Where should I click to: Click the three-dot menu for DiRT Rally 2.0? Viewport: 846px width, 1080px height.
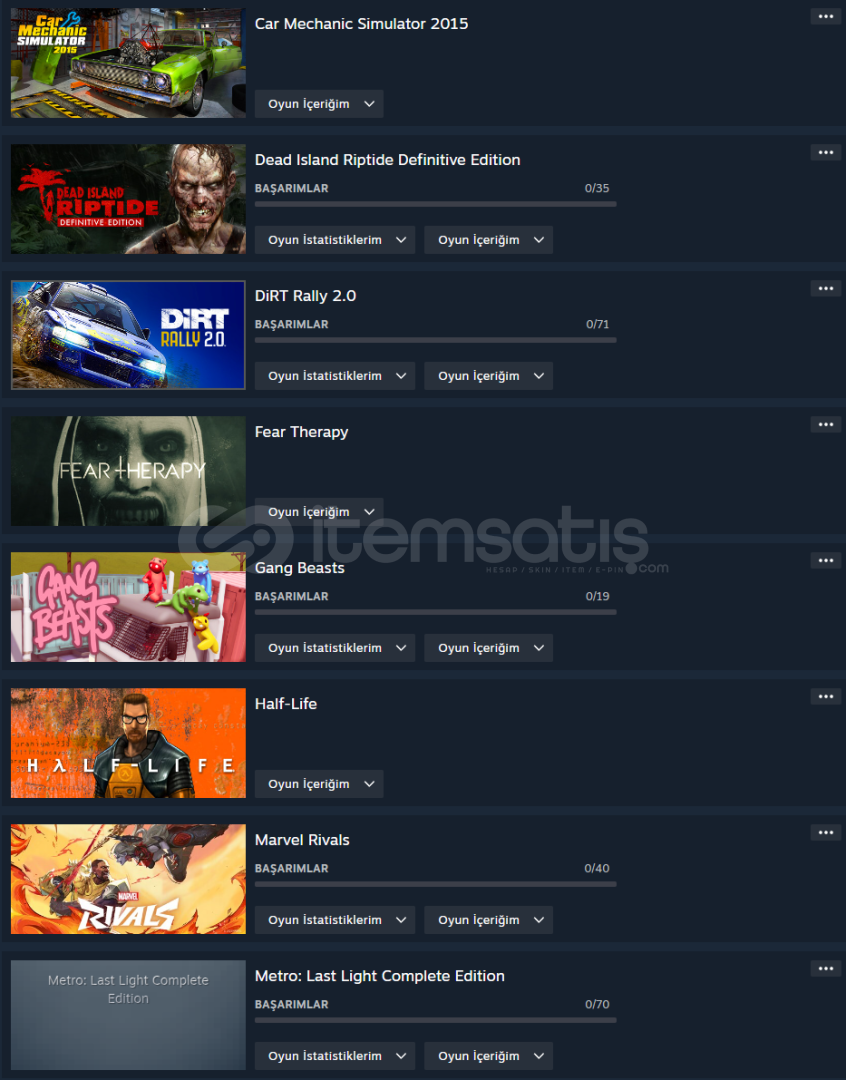click(825, 289)
